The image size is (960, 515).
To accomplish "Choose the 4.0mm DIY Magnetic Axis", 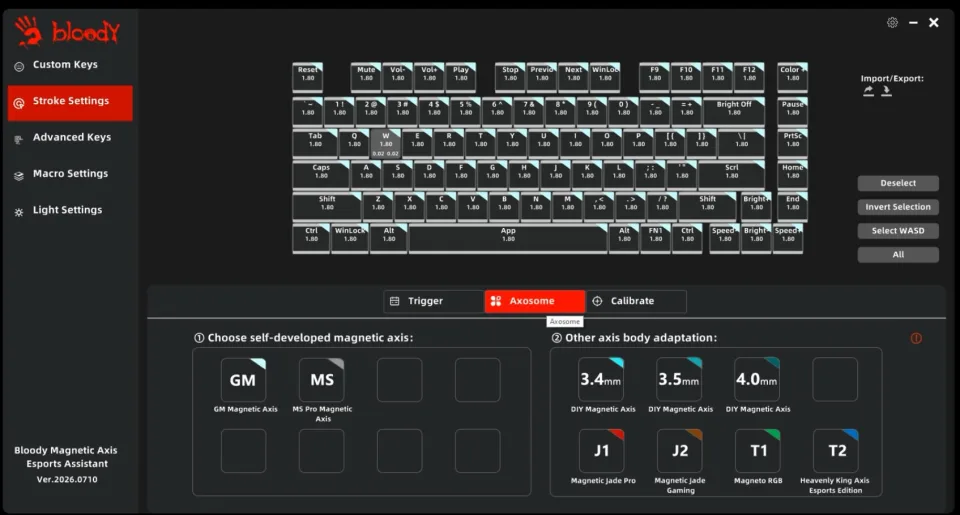I will point(757,379).
